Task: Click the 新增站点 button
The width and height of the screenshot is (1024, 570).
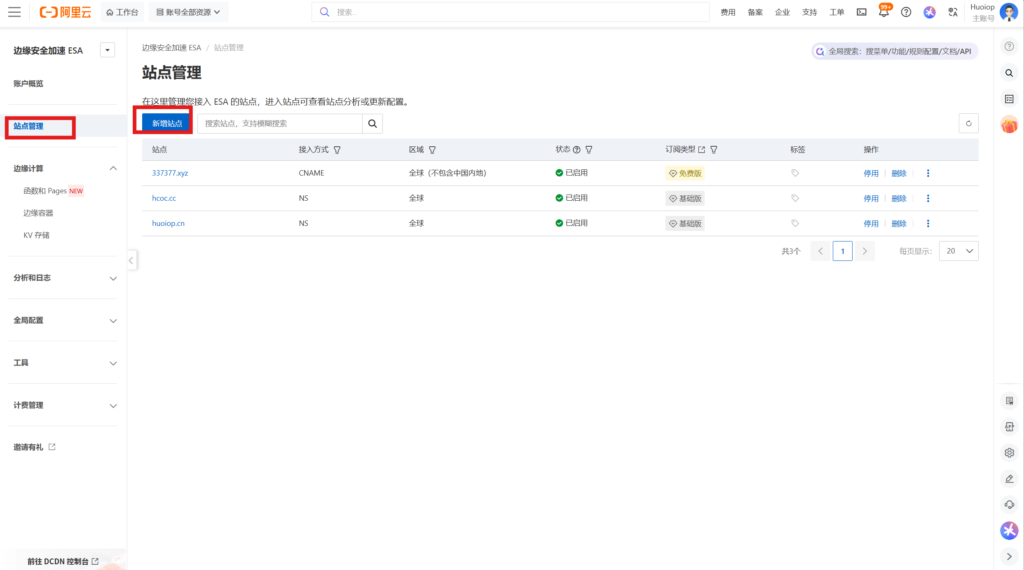Action: (166, 123)
